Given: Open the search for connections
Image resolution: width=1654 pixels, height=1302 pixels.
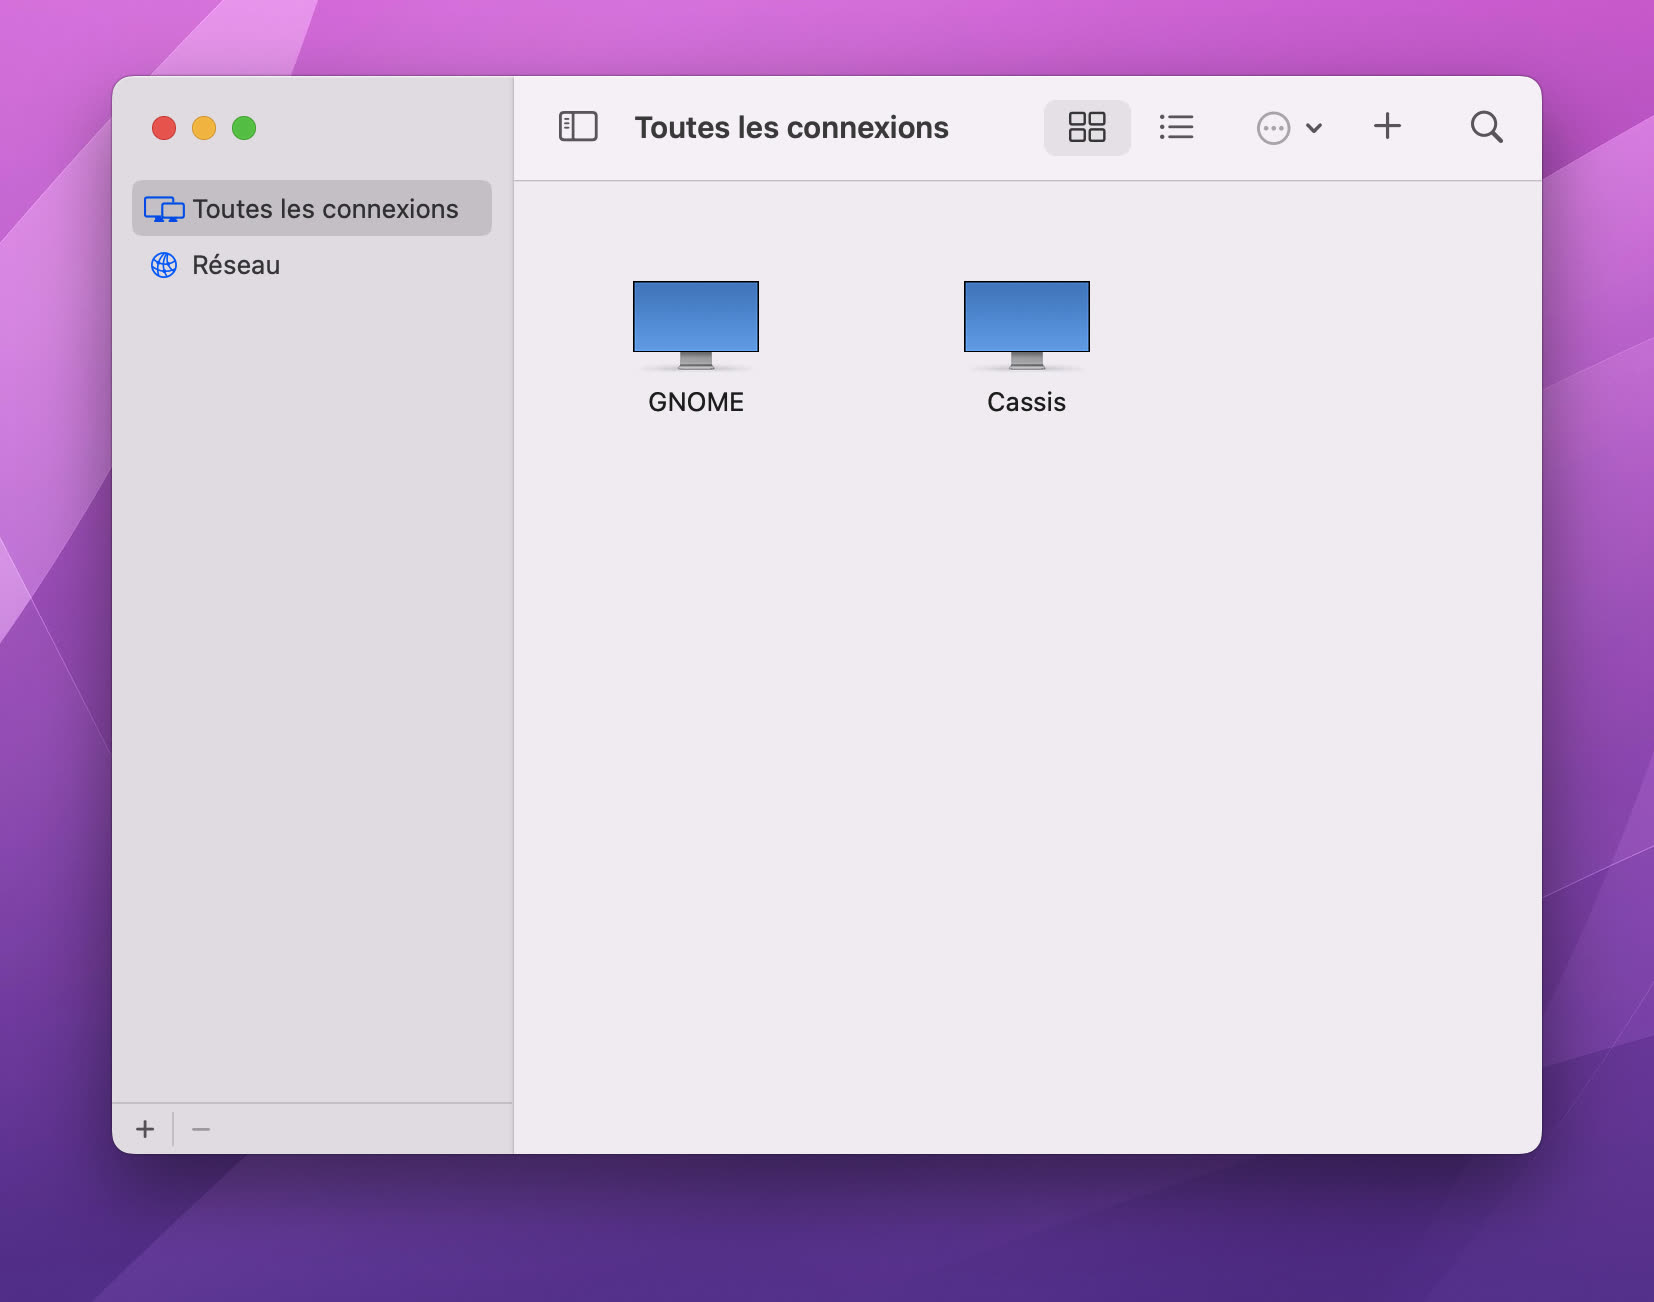Looking at the screenshot, I should (1486, 127).
